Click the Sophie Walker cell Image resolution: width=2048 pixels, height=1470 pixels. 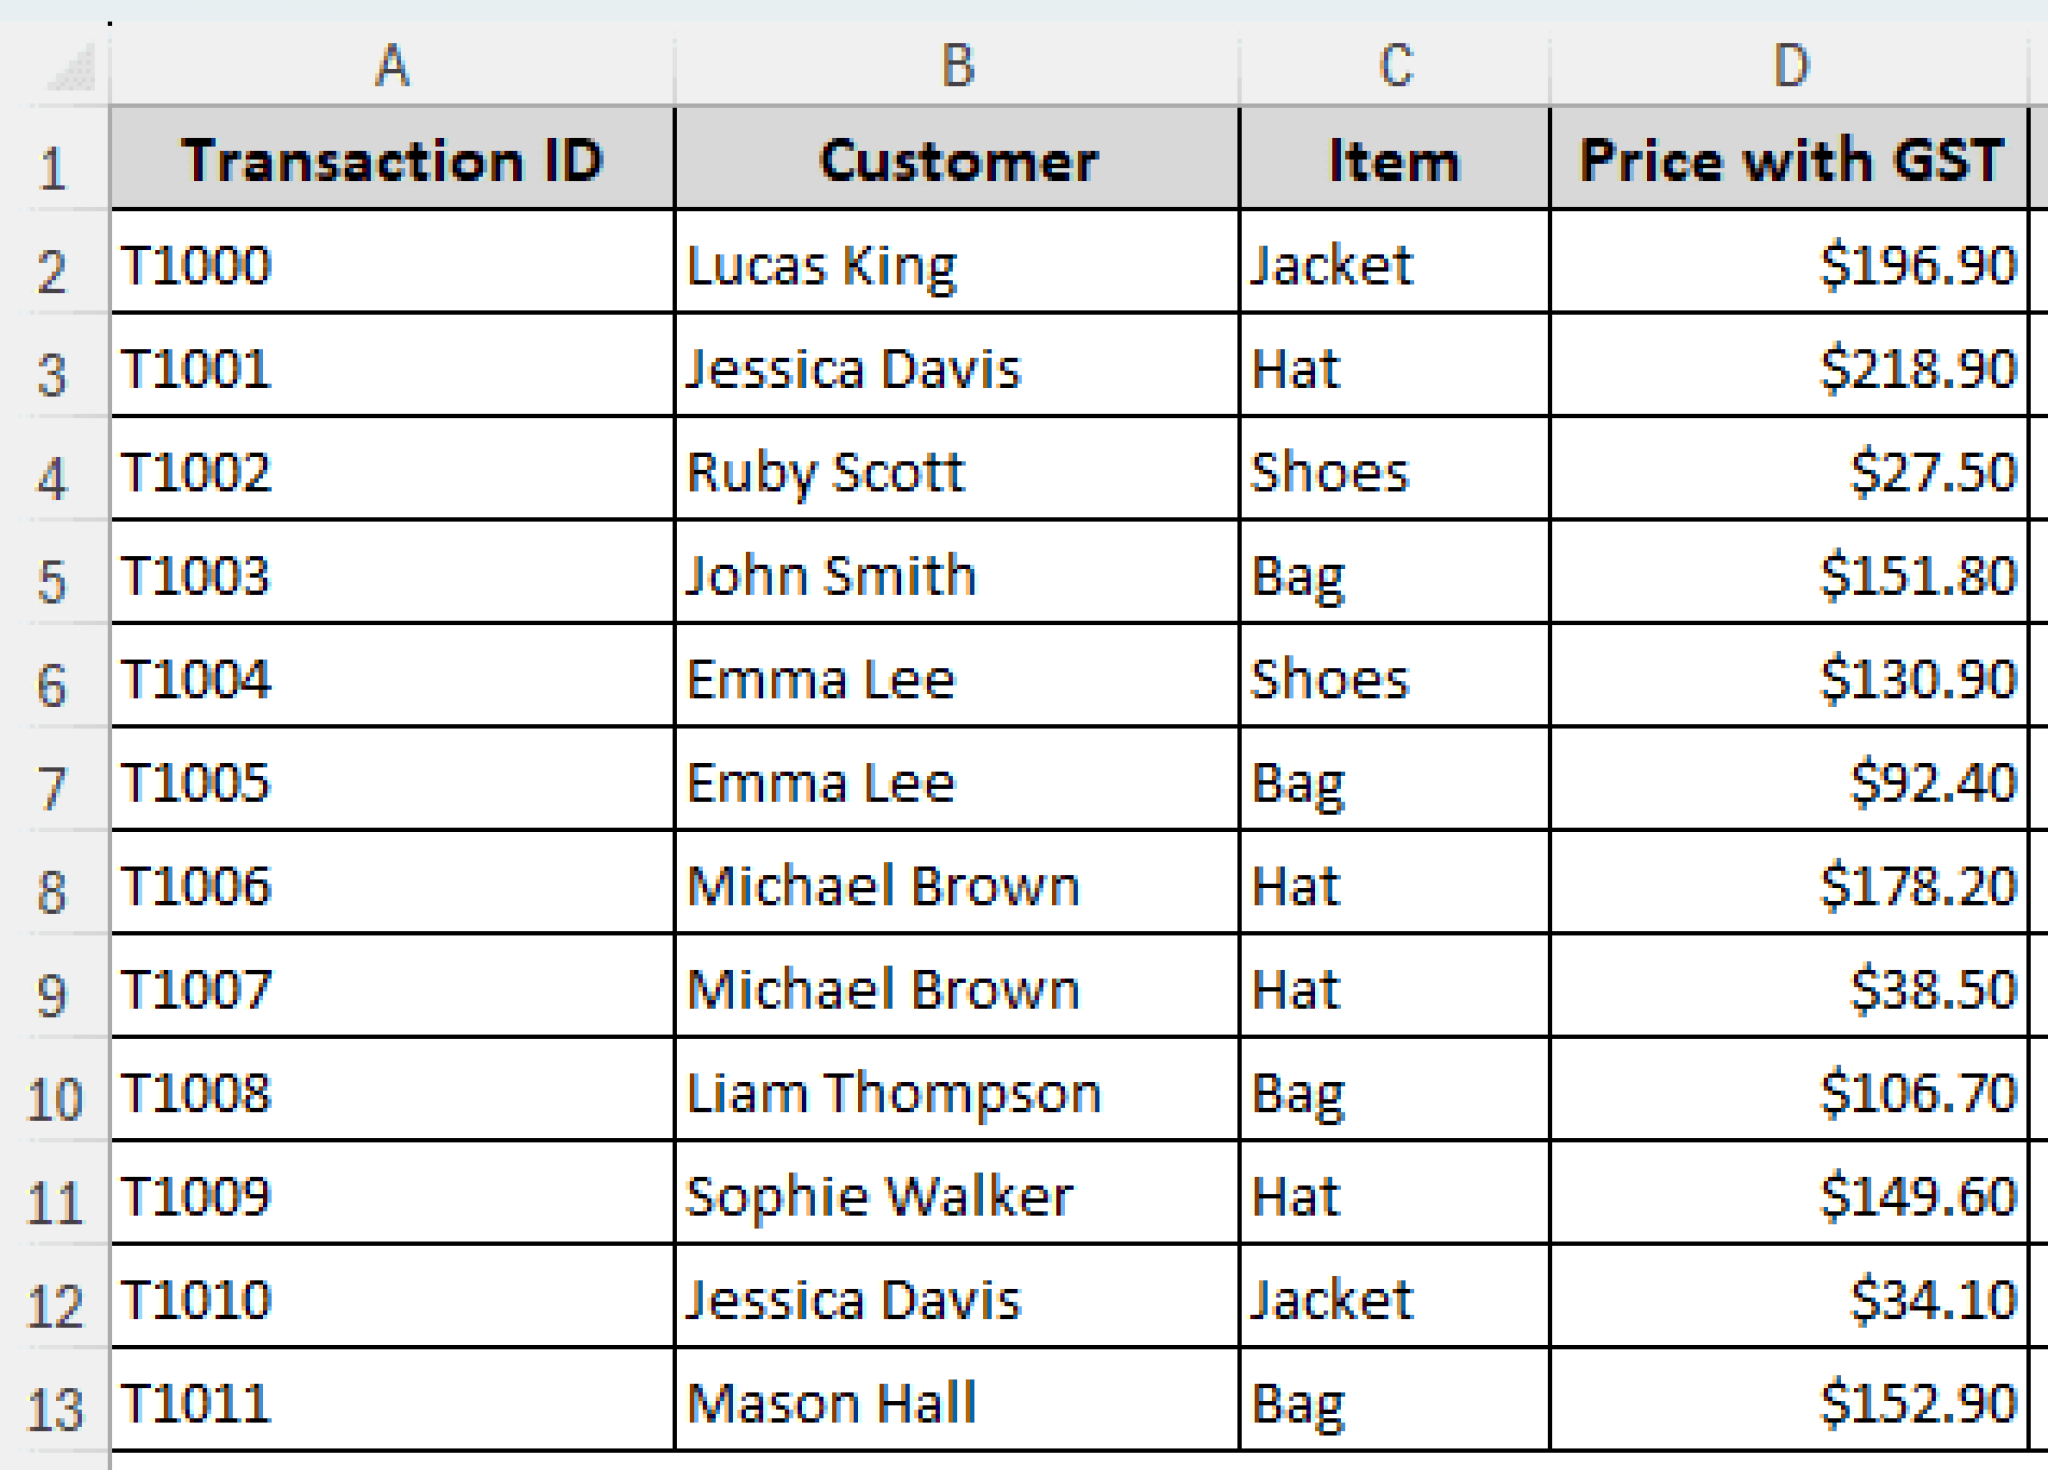pos(957,1195)
